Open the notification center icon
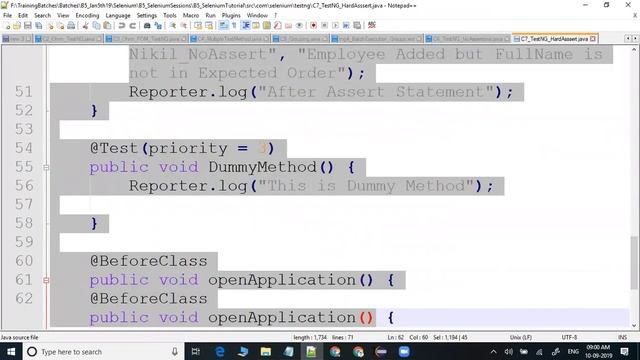 [x=624, y=352]
